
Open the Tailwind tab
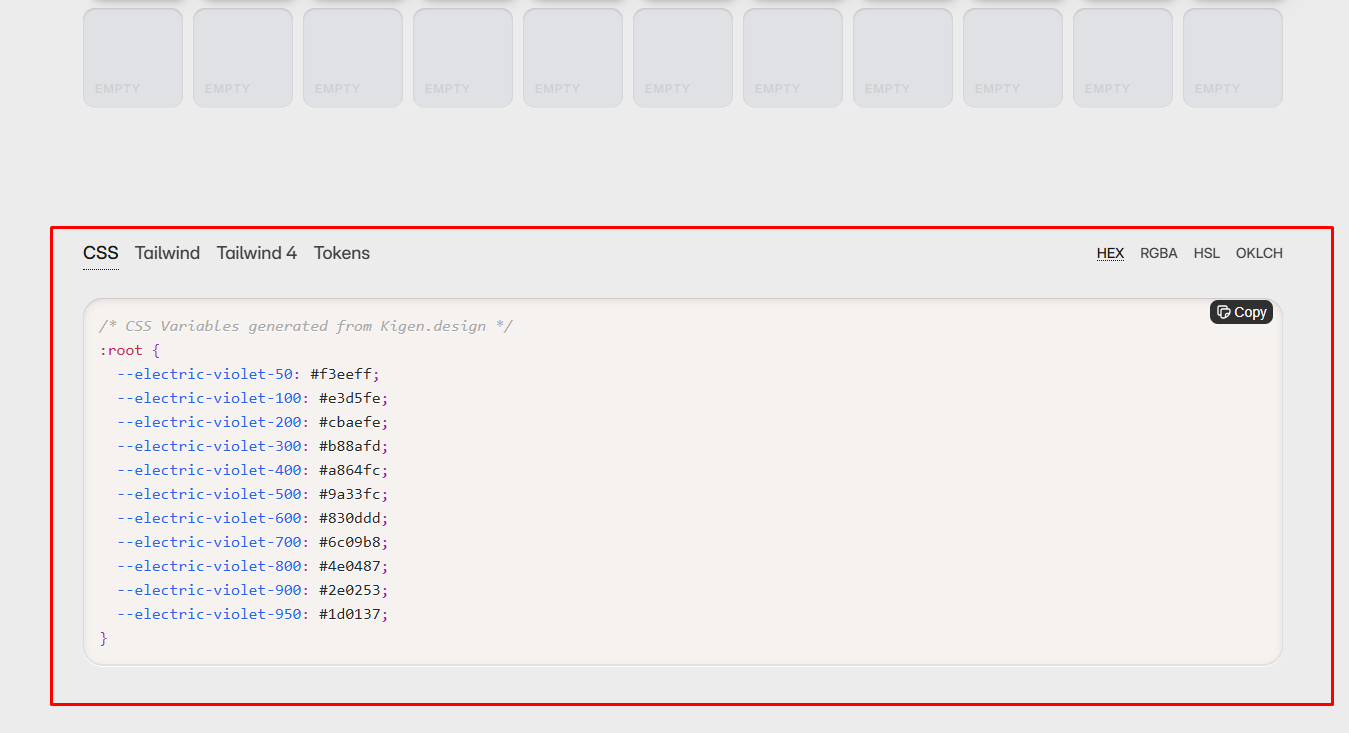(x=167, y=253)
